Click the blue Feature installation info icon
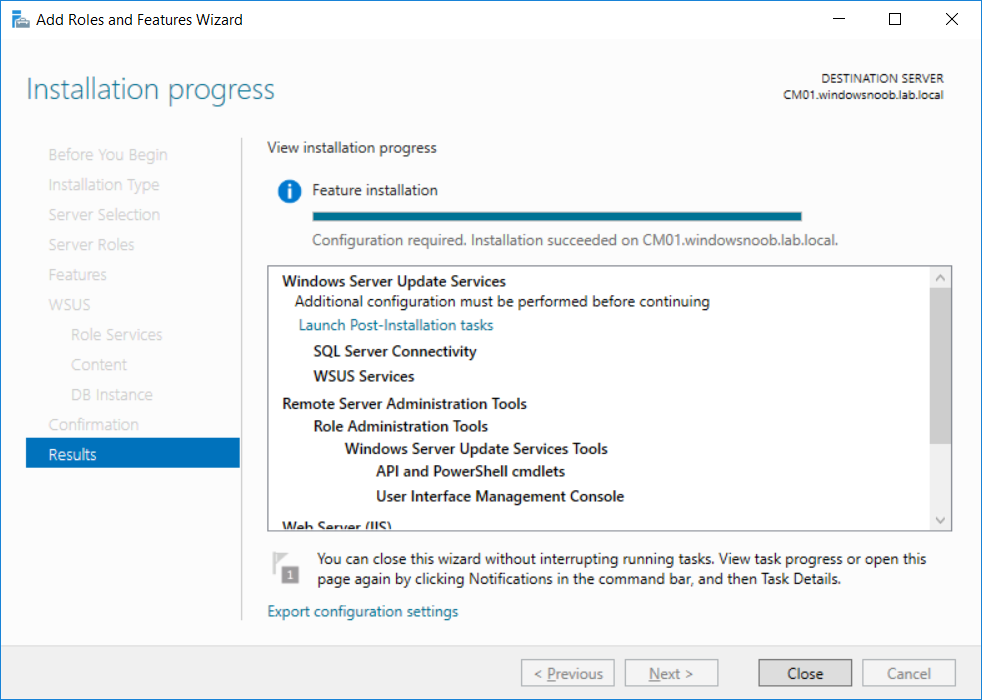This screenshot has width=982, height=700. (289, 190)
